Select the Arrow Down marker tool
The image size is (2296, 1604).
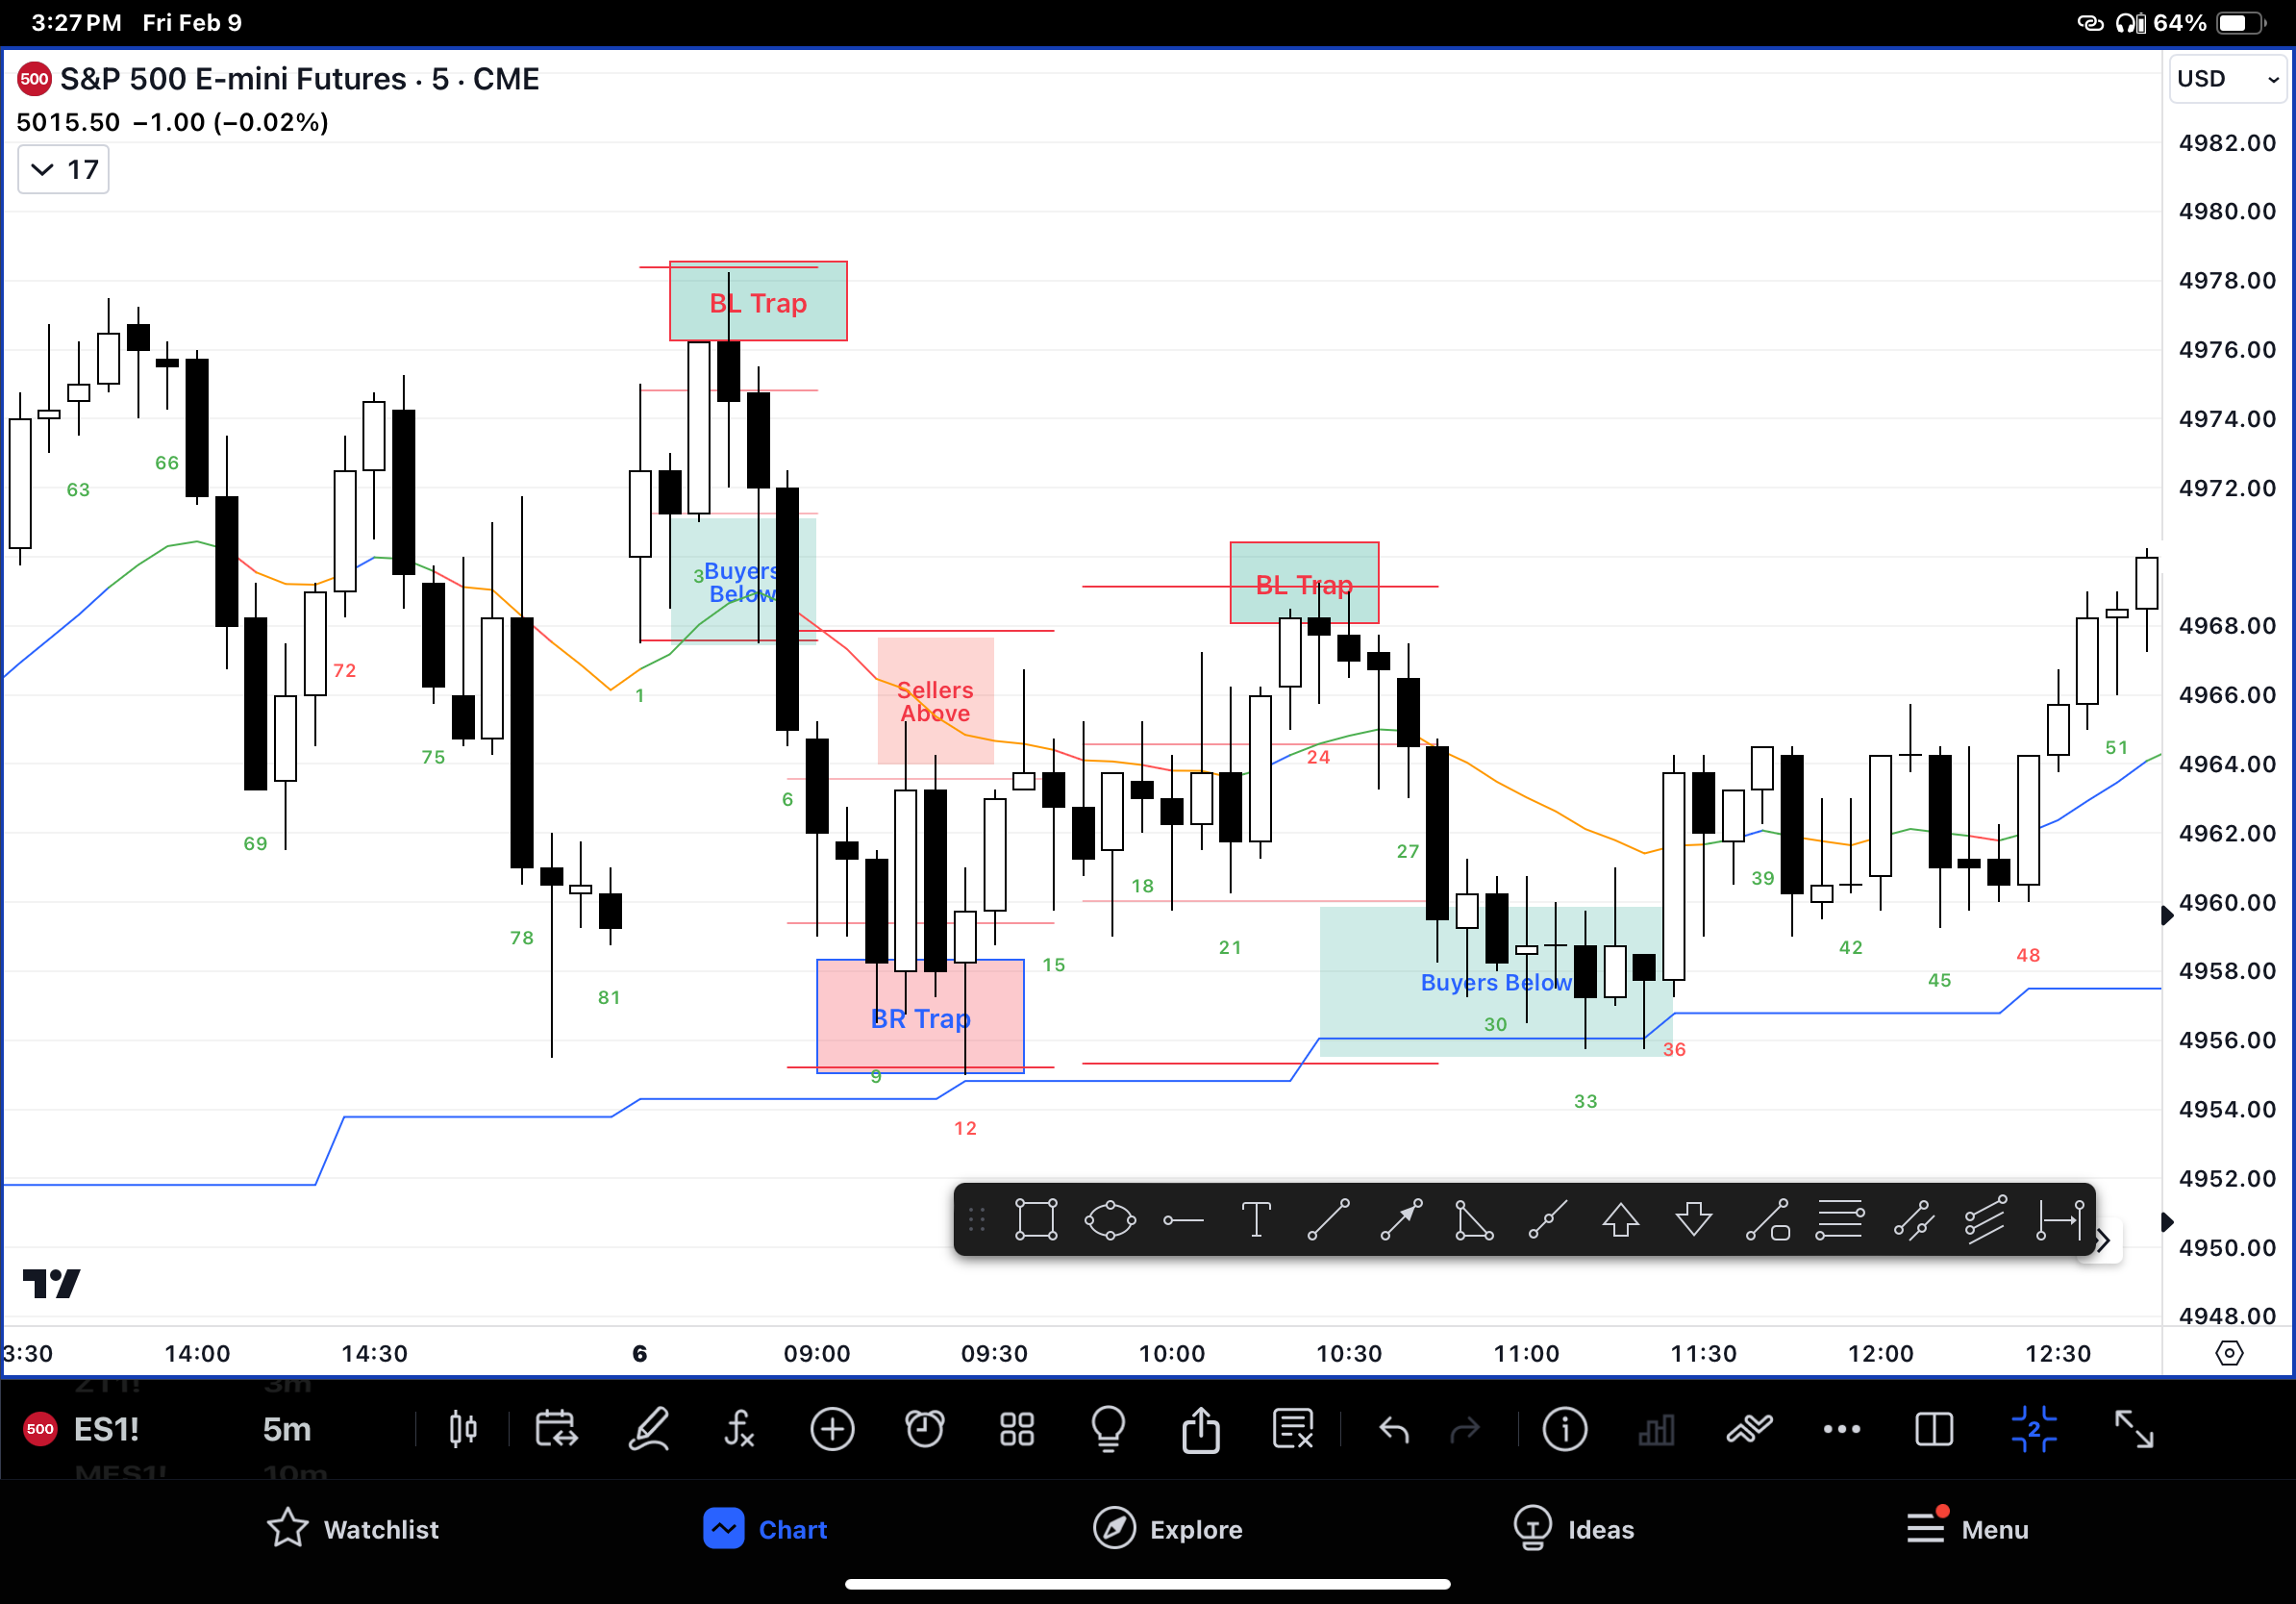tap(1693, 1220)
